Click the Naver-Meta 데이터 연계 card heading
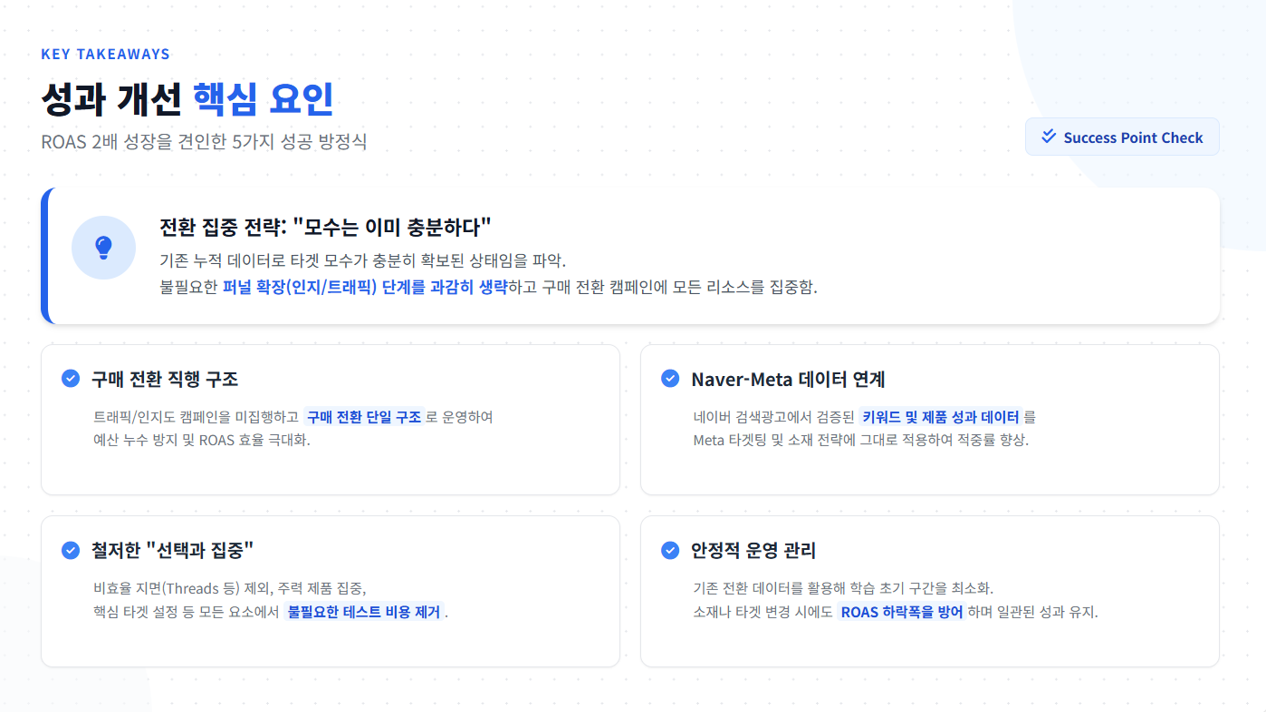The height and width of the screenshot is (712, 1266). (788, 379)
